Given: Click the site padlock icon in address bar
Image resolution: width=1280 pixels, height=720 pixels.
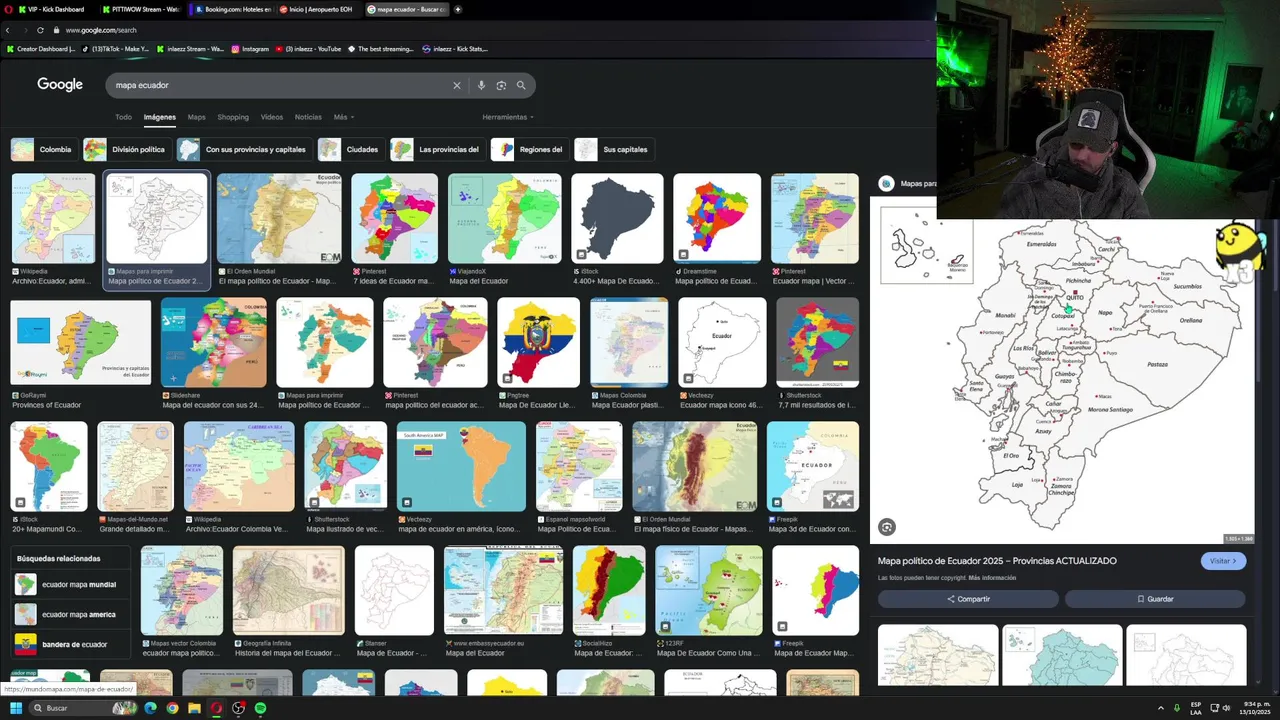Looking at the screenshot, I should click(x=56, y=30).
